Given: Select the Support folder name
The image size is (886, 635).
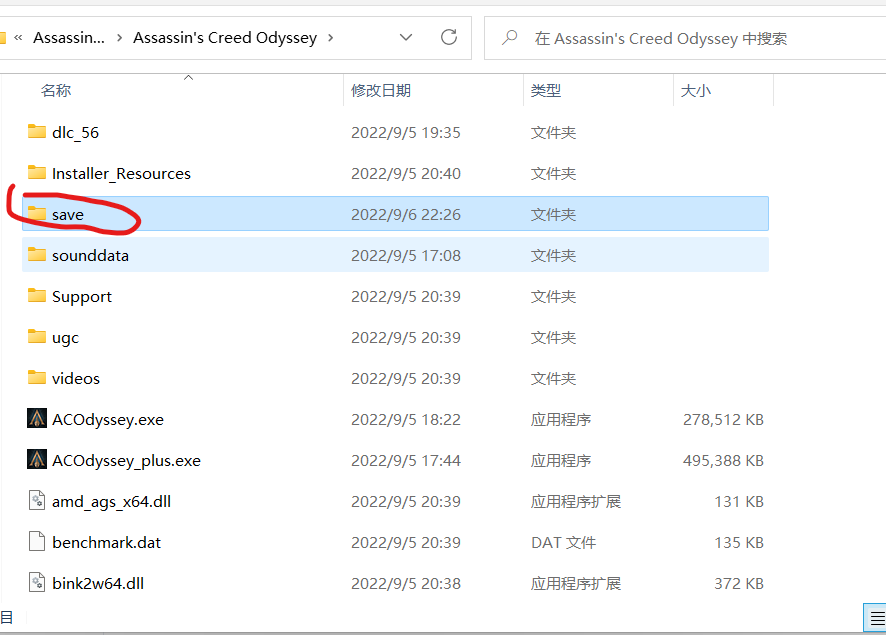Looking at the screenshot, I should pos(82,297).
